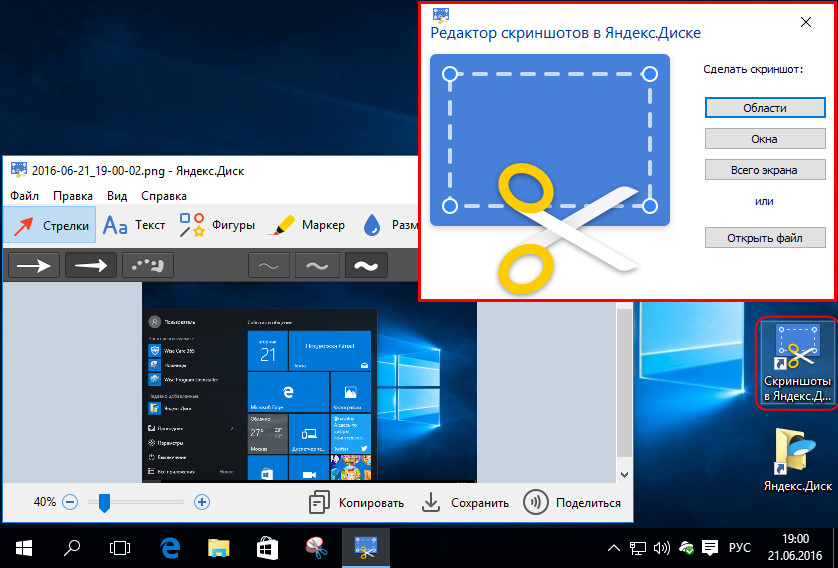Launch Microsoft Edge from the taskbar
838x568 pixels.
170,548
